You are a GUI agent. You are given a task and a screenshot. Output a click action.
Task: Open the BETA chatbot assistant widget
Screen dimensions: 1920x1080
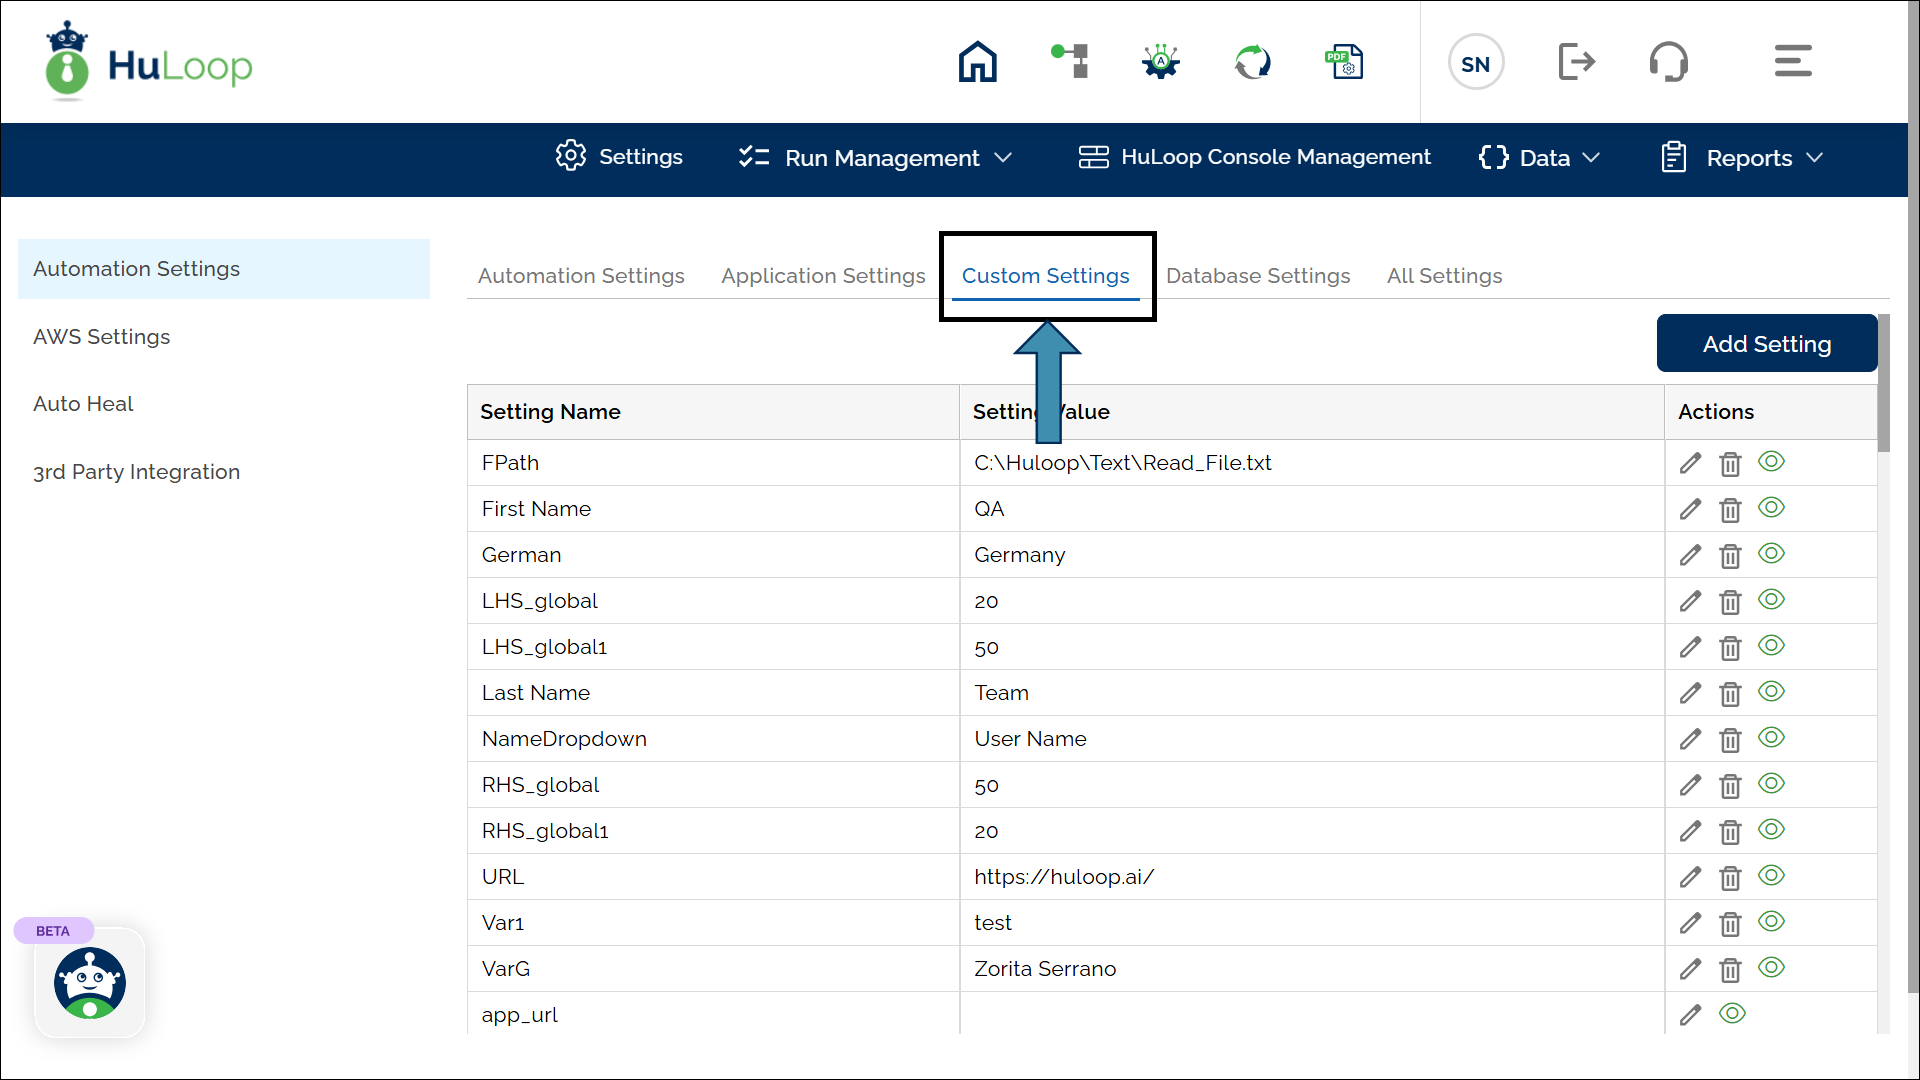pyautogui.click(x=90, y=982)
